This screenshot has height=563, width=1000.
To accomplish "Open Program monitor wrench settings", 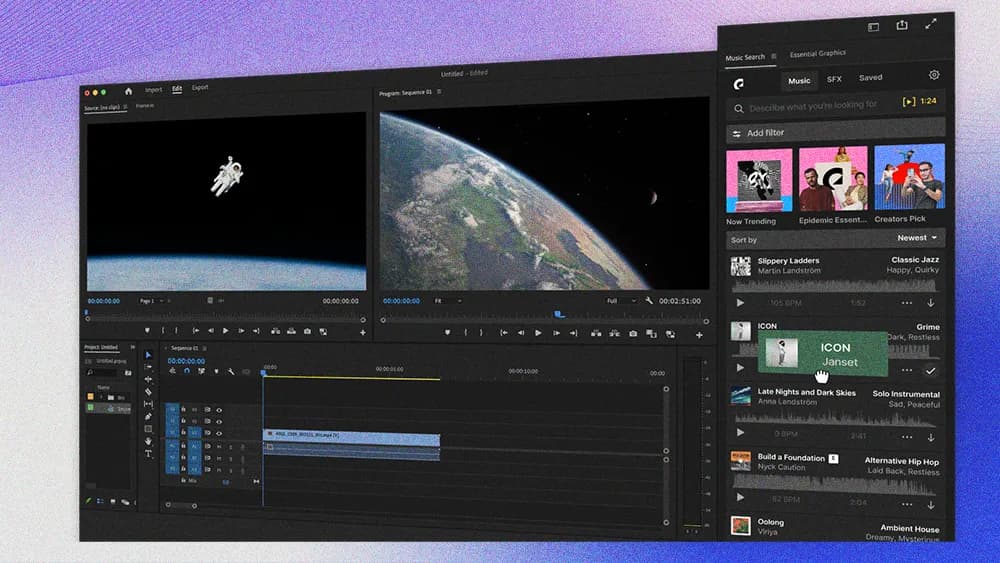I will [649, 301].
